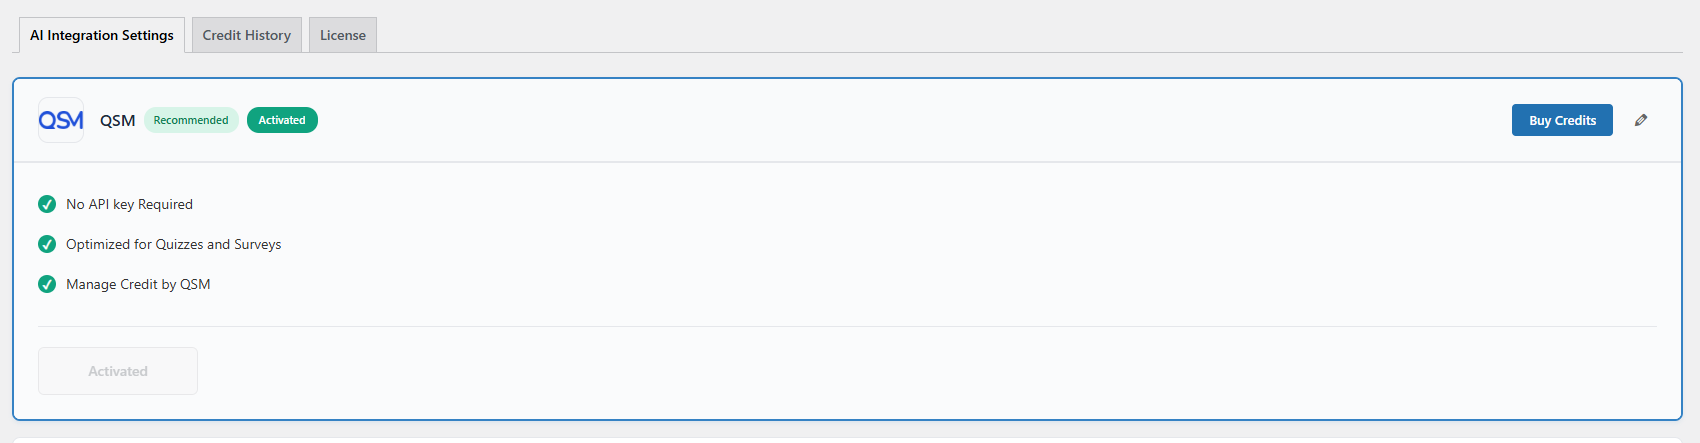
Task: Click the empty header space left of Buy Credits
Action: pos(900,120)
